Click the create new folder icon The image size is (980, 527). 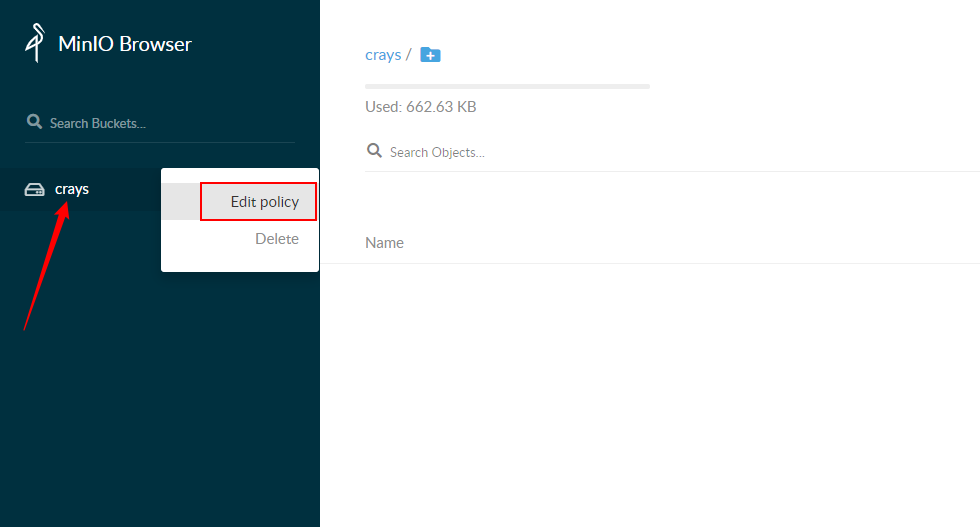click(430, 55)
